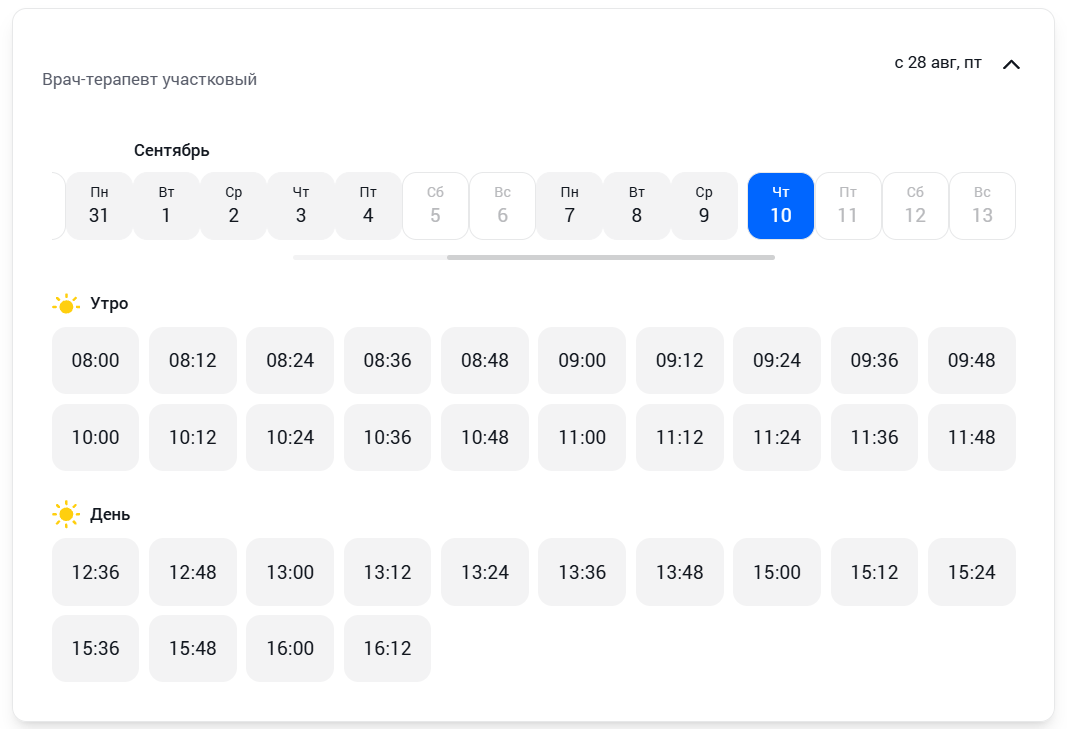
Task: Select Sunday 13 in the date strip
Action: pos(982,206)
